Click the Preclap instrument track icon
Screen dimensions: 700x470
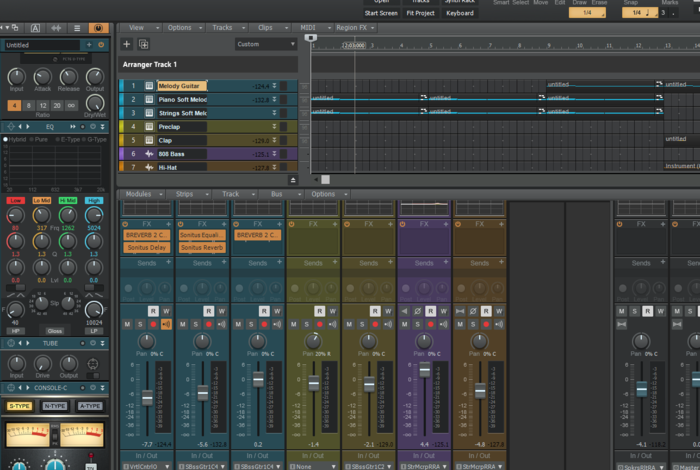[x=149, y=127]
